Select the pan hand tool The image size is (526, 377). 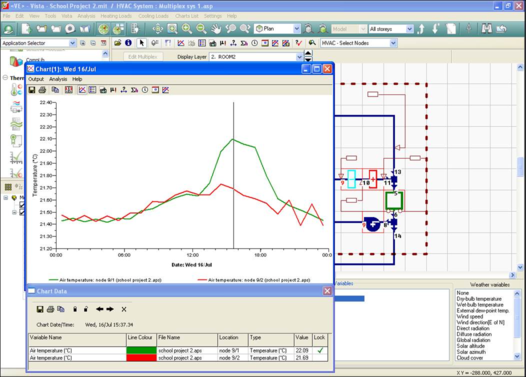216,29
